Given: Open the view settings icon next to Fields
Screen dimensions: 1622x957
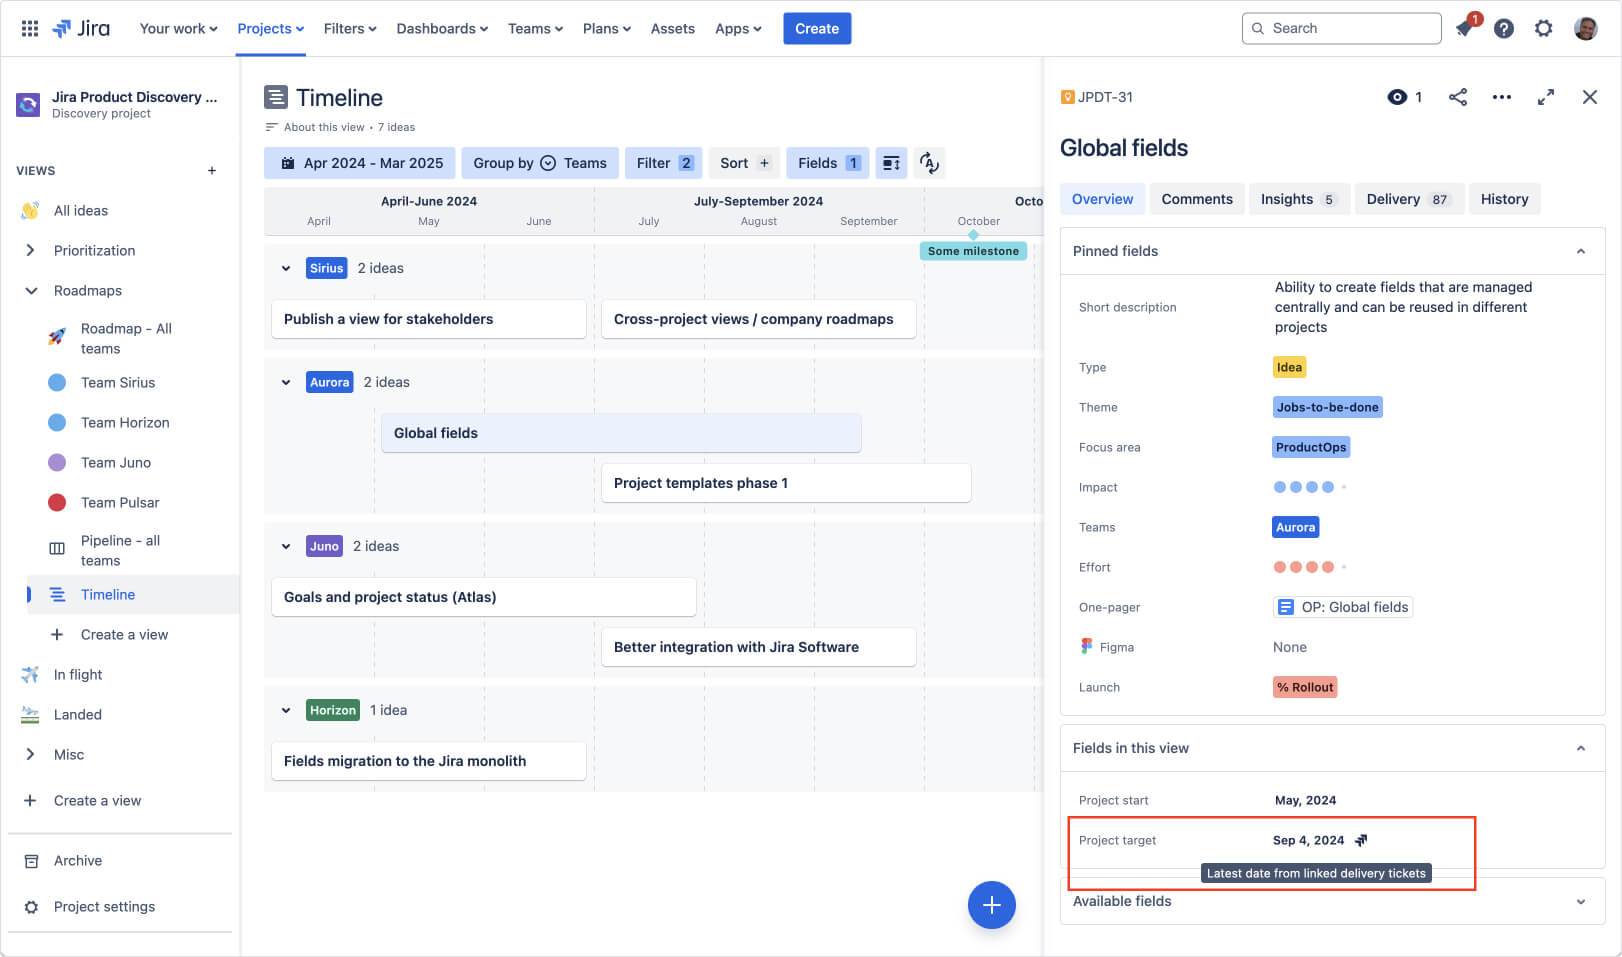Looking at the screenshot, I should pos(890,162).
